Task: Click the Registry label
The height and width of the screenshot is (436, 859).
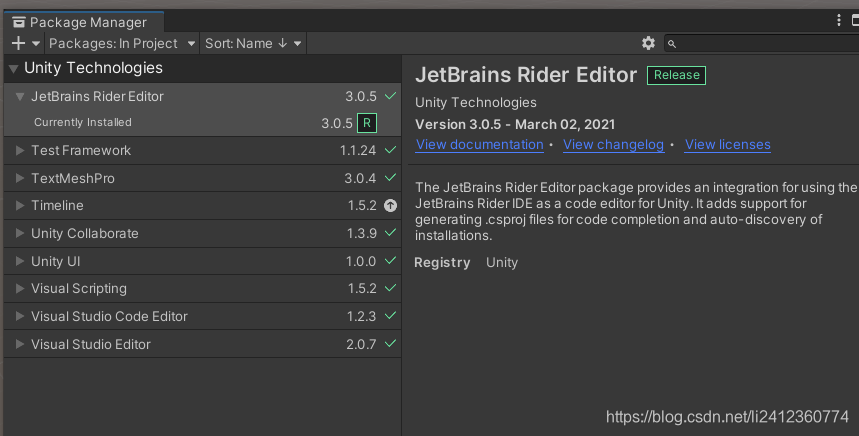Action: (x=442, y=263)
